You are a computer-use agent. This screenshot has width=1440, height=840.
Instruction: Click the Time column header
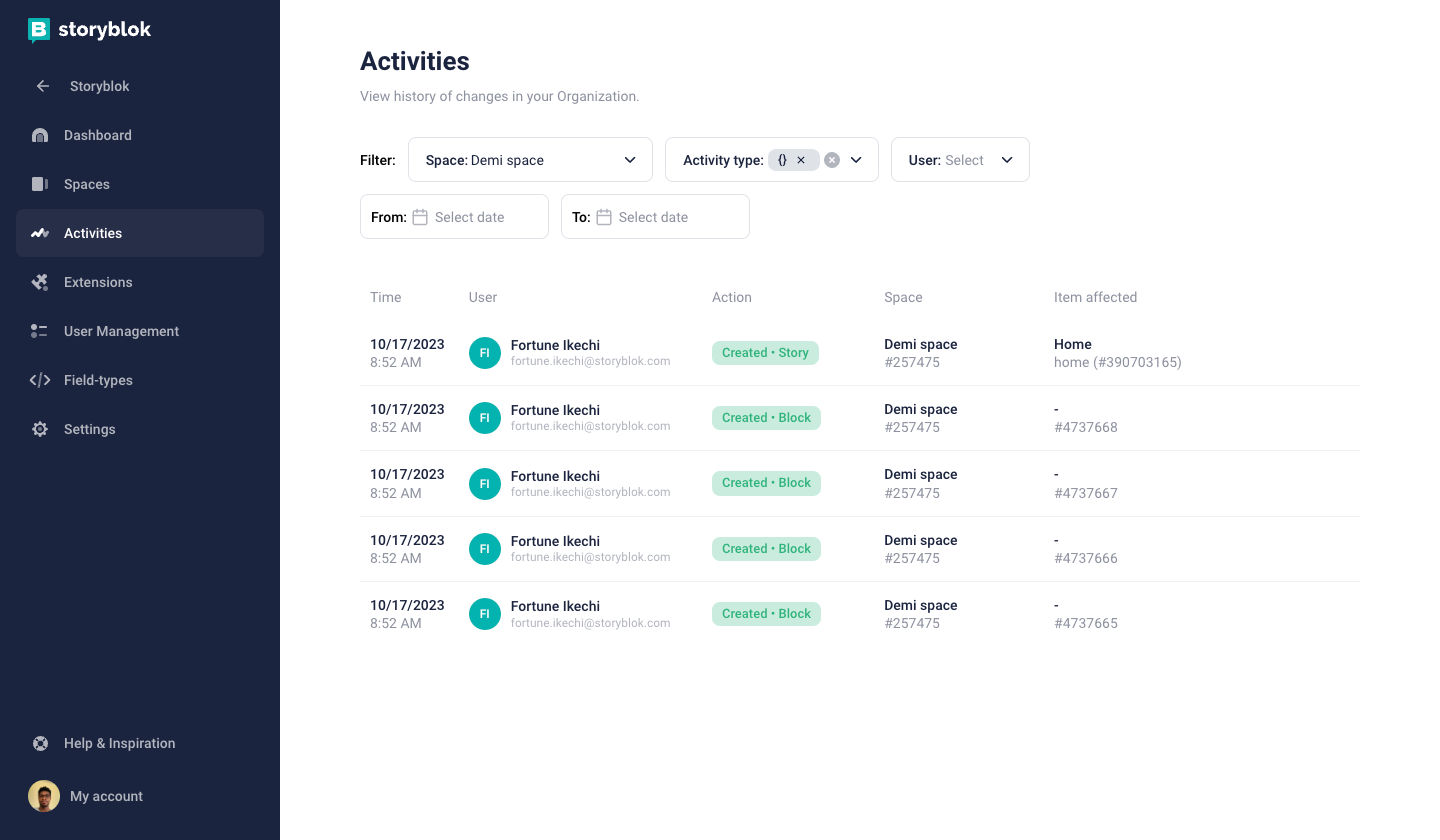click(x=385, y=297)
